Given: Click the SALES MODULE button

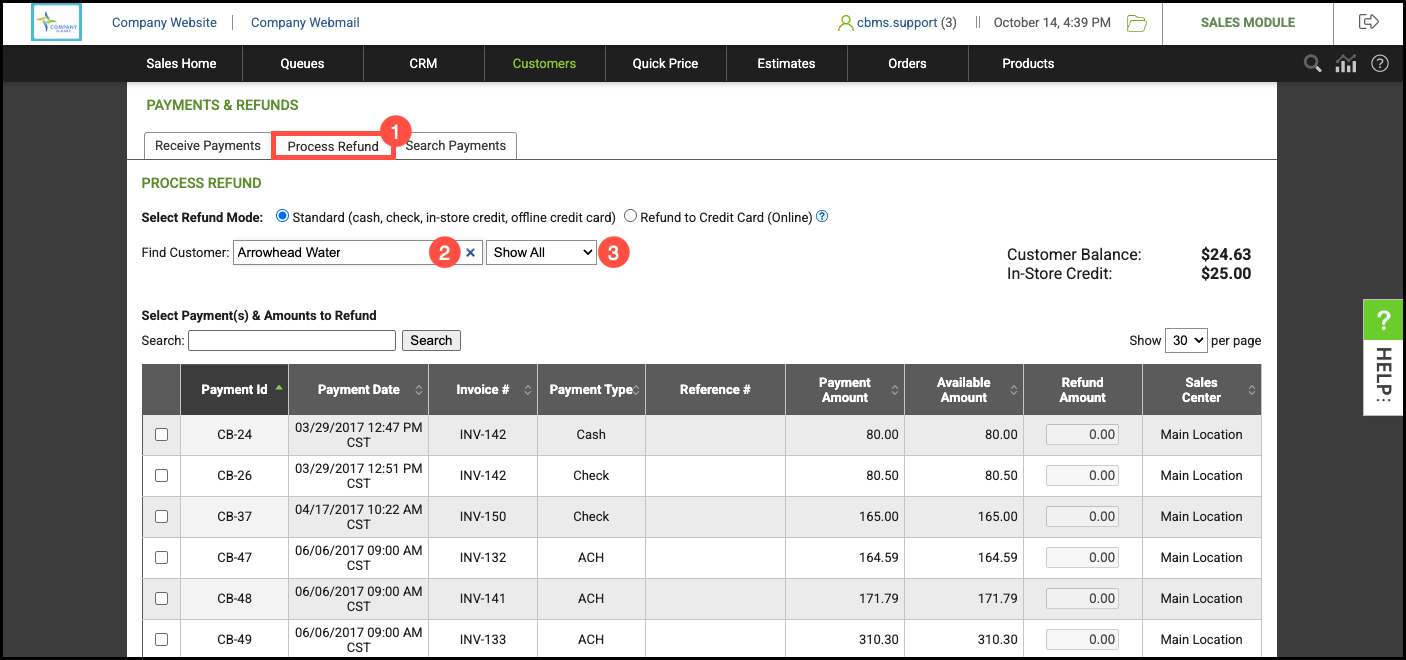Looking at the screenshot, I should pyautogui.click(x=1248, y=22).
